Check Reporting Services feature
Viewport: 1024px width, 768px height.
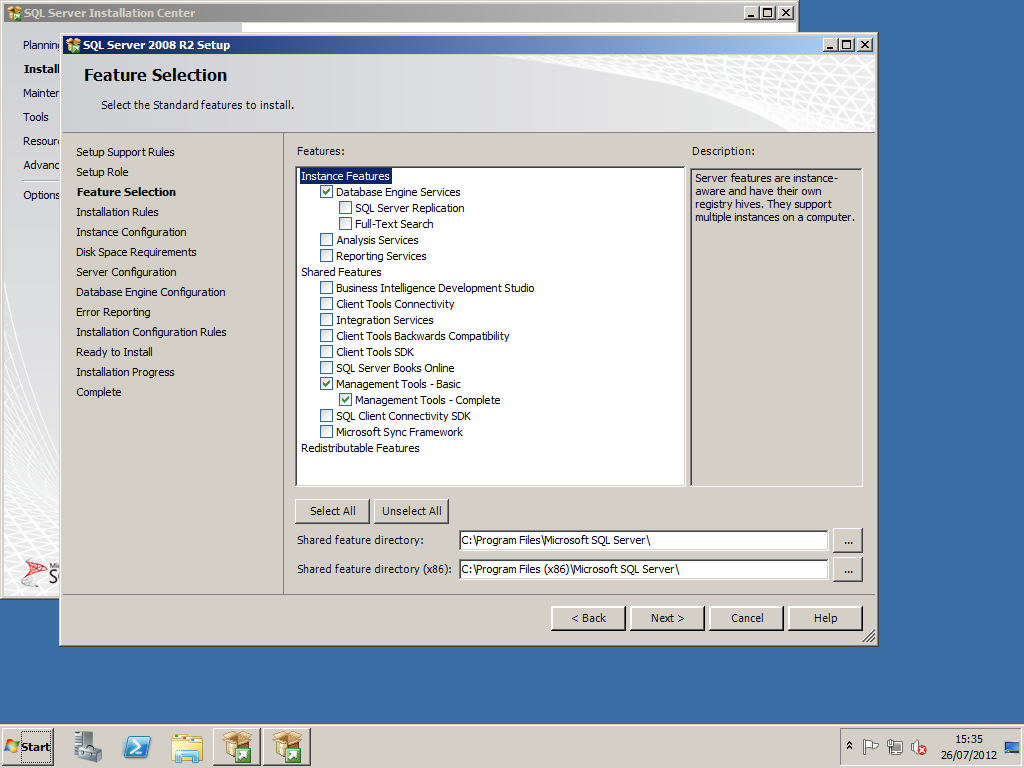(x=327, y=256)
